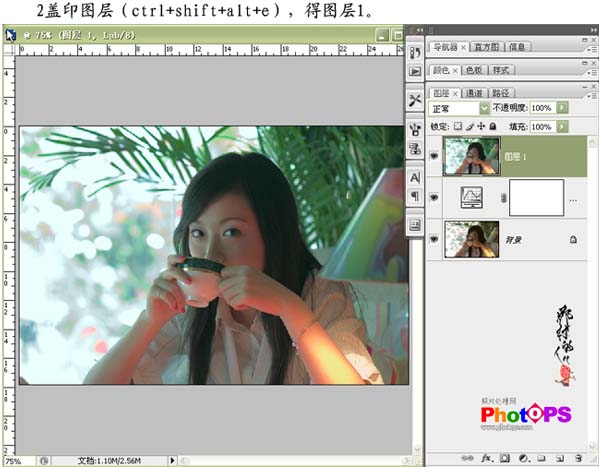The height and width of the screenshot is (467, 599).
Task: Toggle lock position
Action: [x=481, y=126]
